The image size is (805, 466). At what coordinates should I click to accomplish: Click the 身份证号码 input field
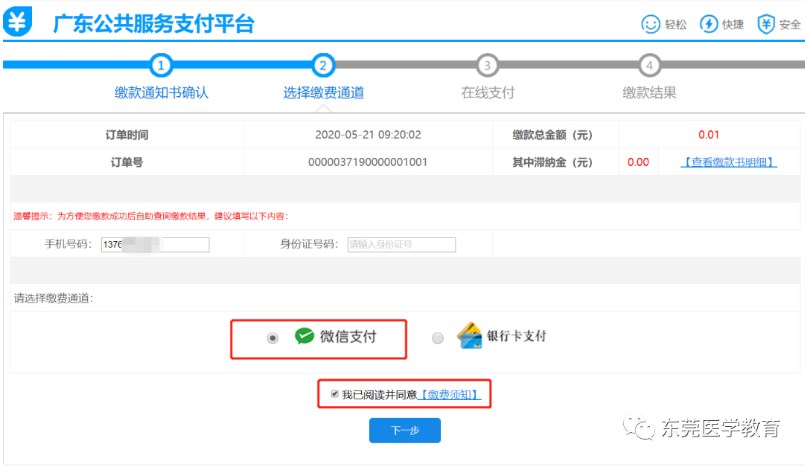click(x=401, y=245)
